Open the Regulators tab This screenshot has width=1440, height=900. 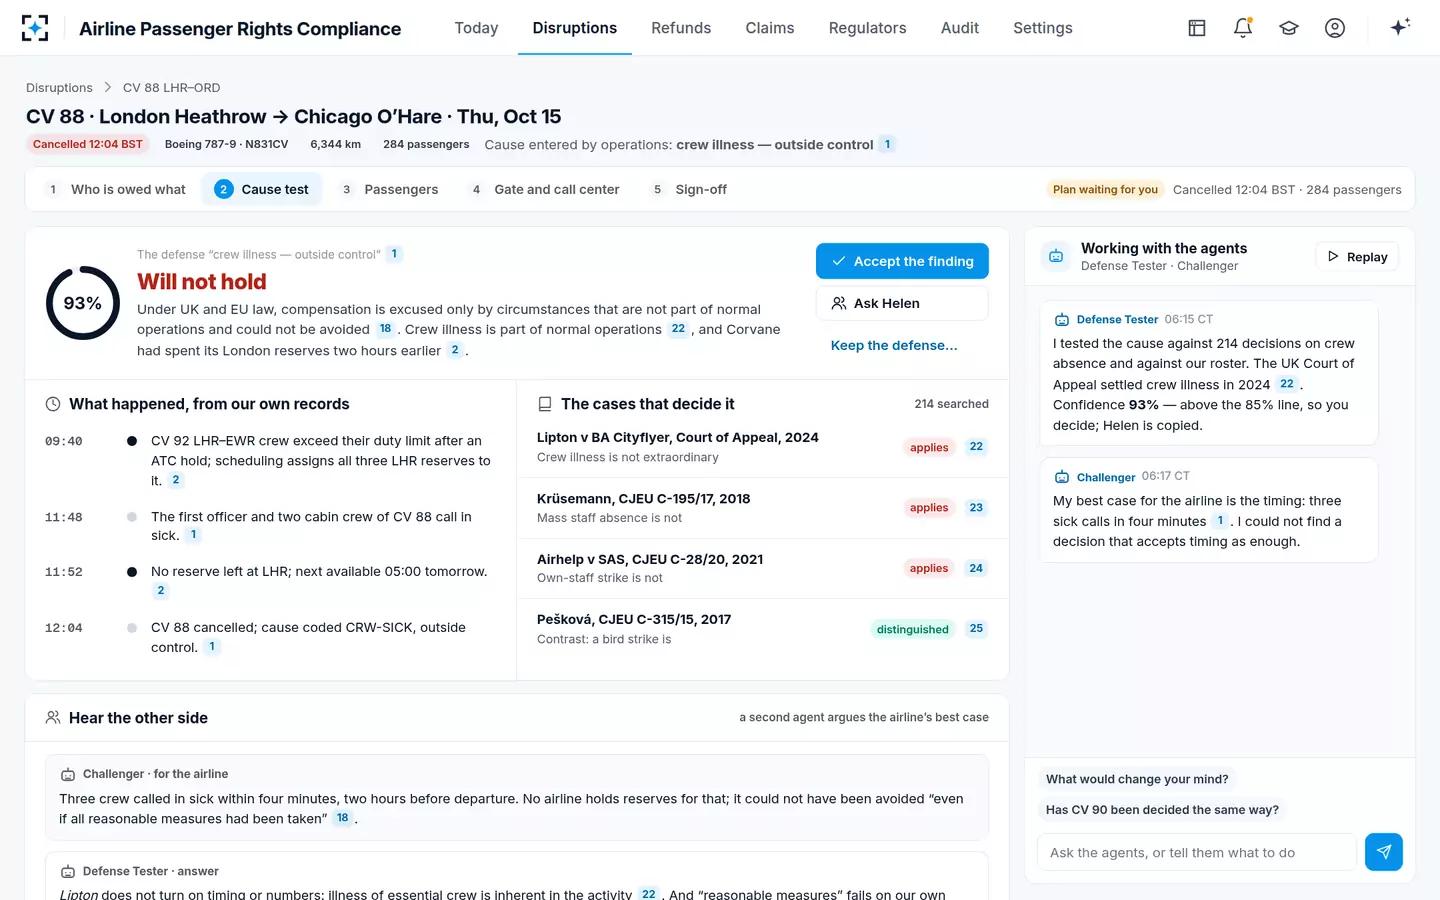[867, 28]
